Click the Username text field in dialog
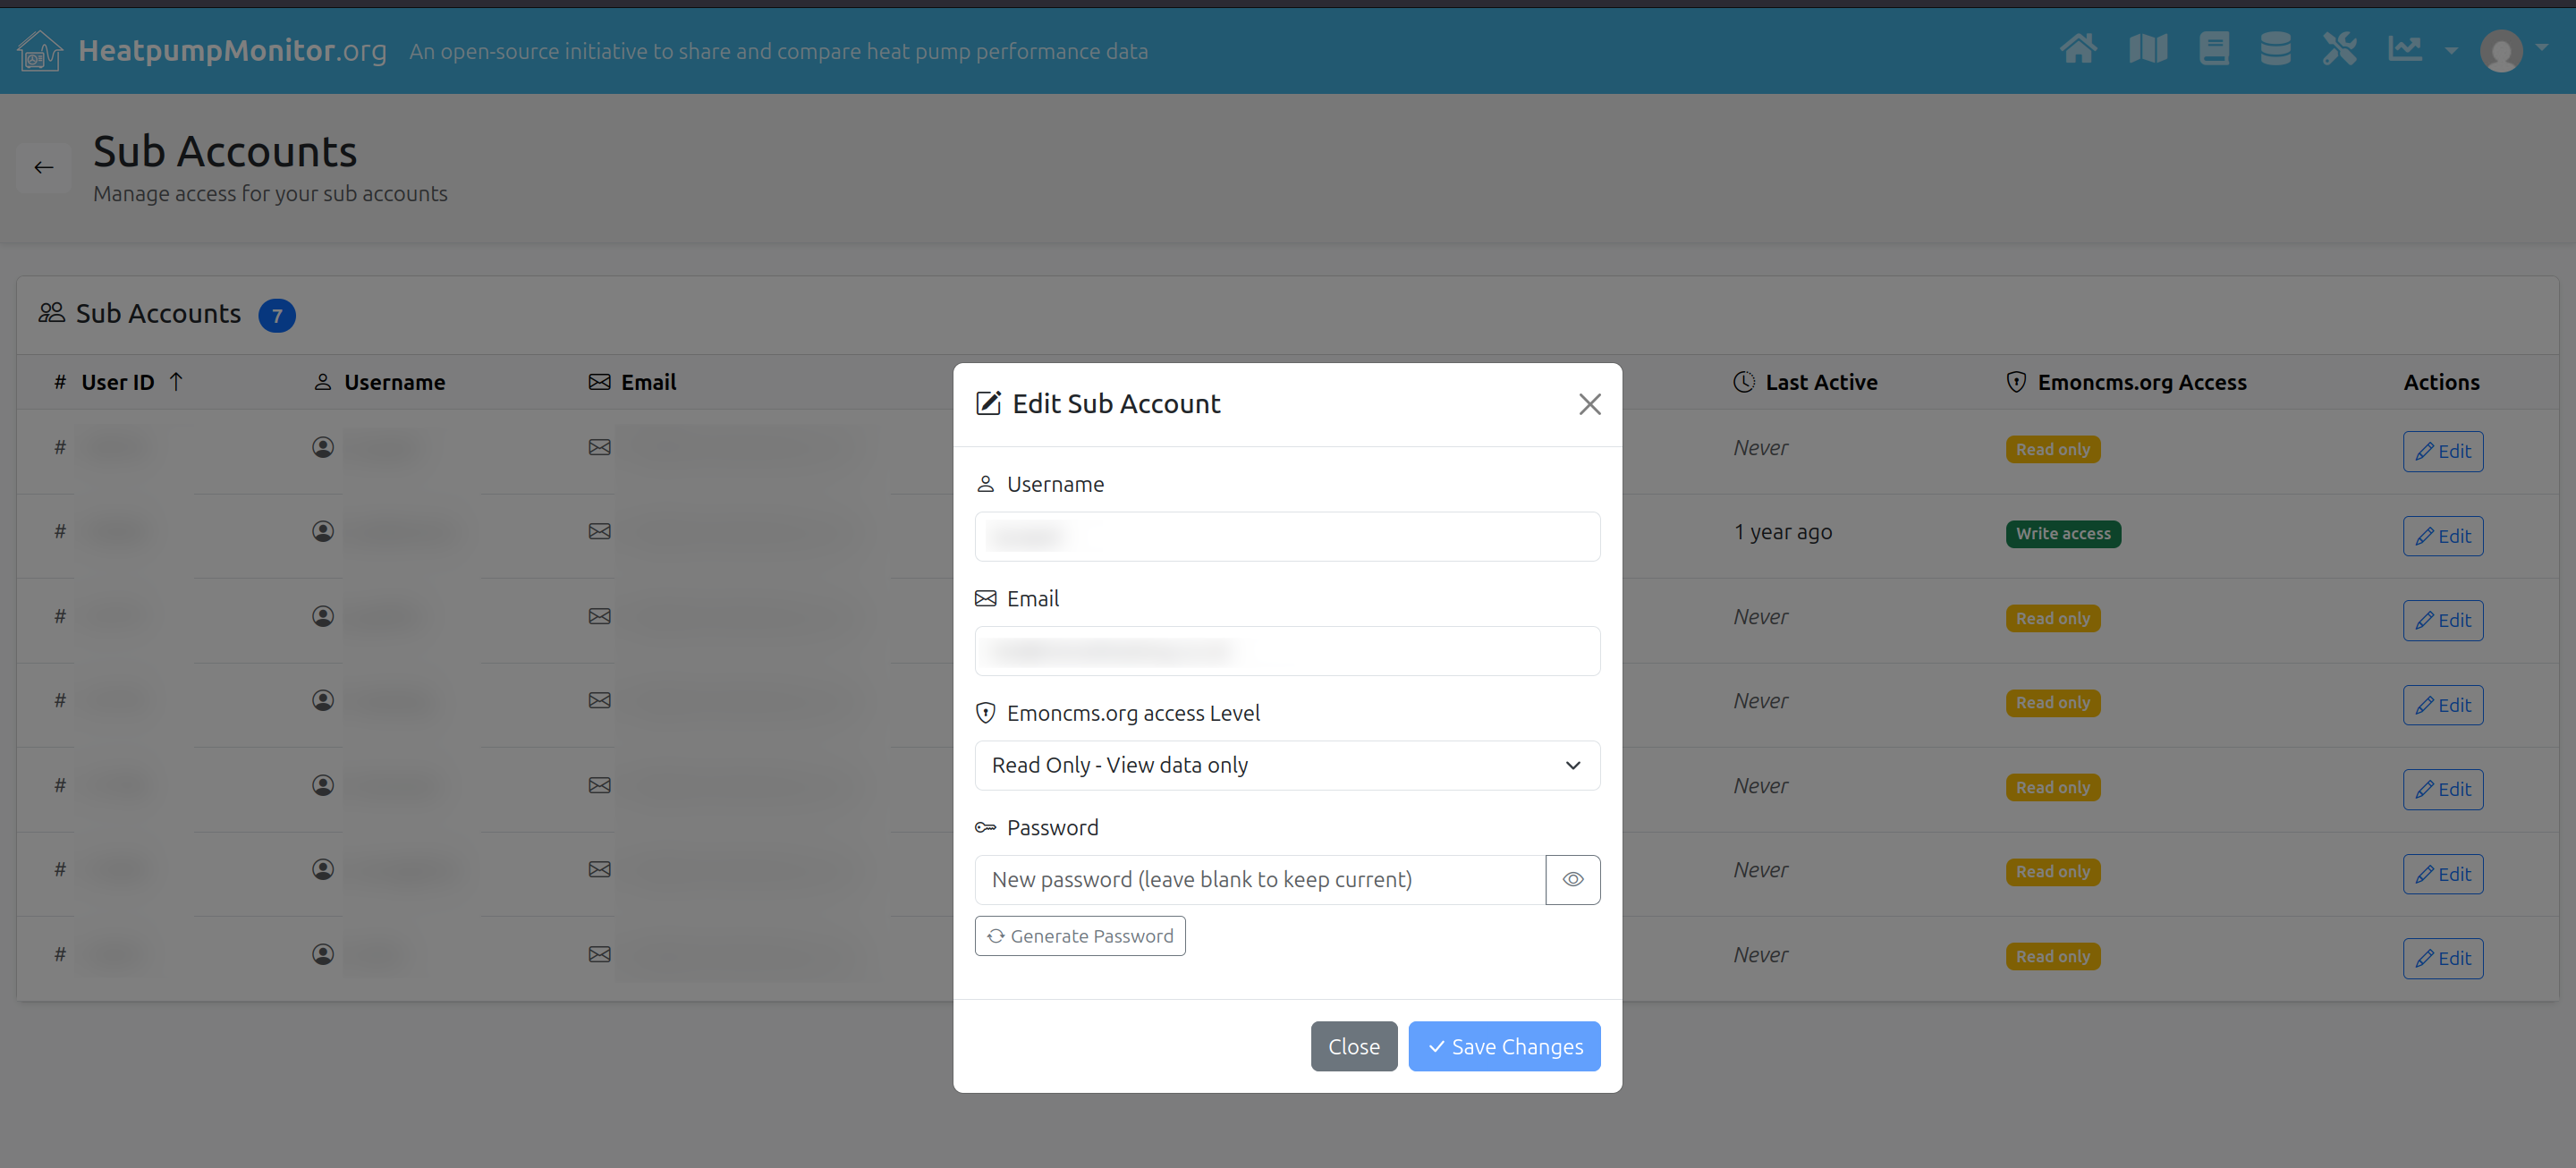The height and width of the screenshot is (1168, 2576). pyautogui.click(x=1286, y=537)
